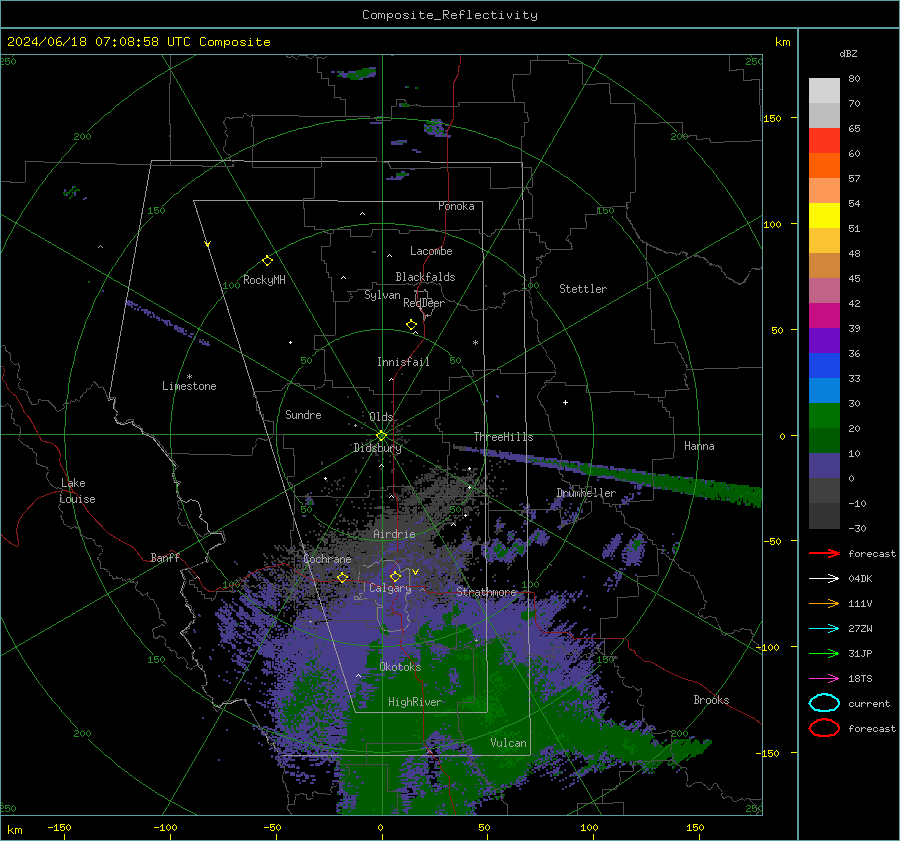Click the 04DK legend label
900x841 pixels.
860,579
